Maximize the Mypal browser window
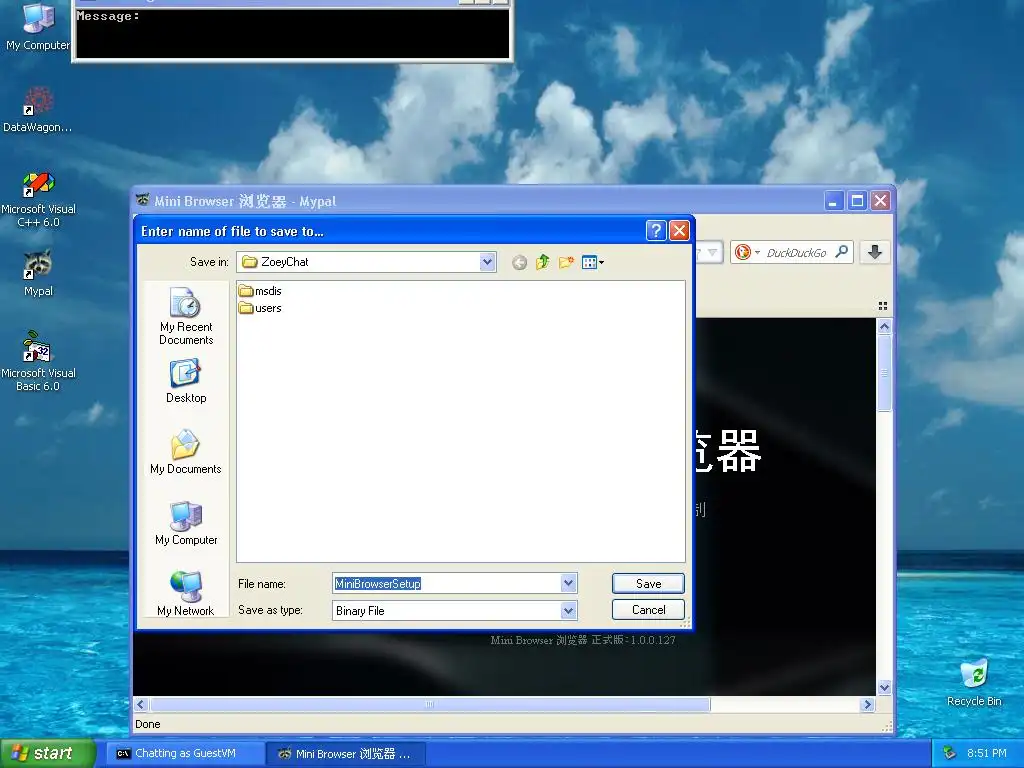 pos(857,200)
